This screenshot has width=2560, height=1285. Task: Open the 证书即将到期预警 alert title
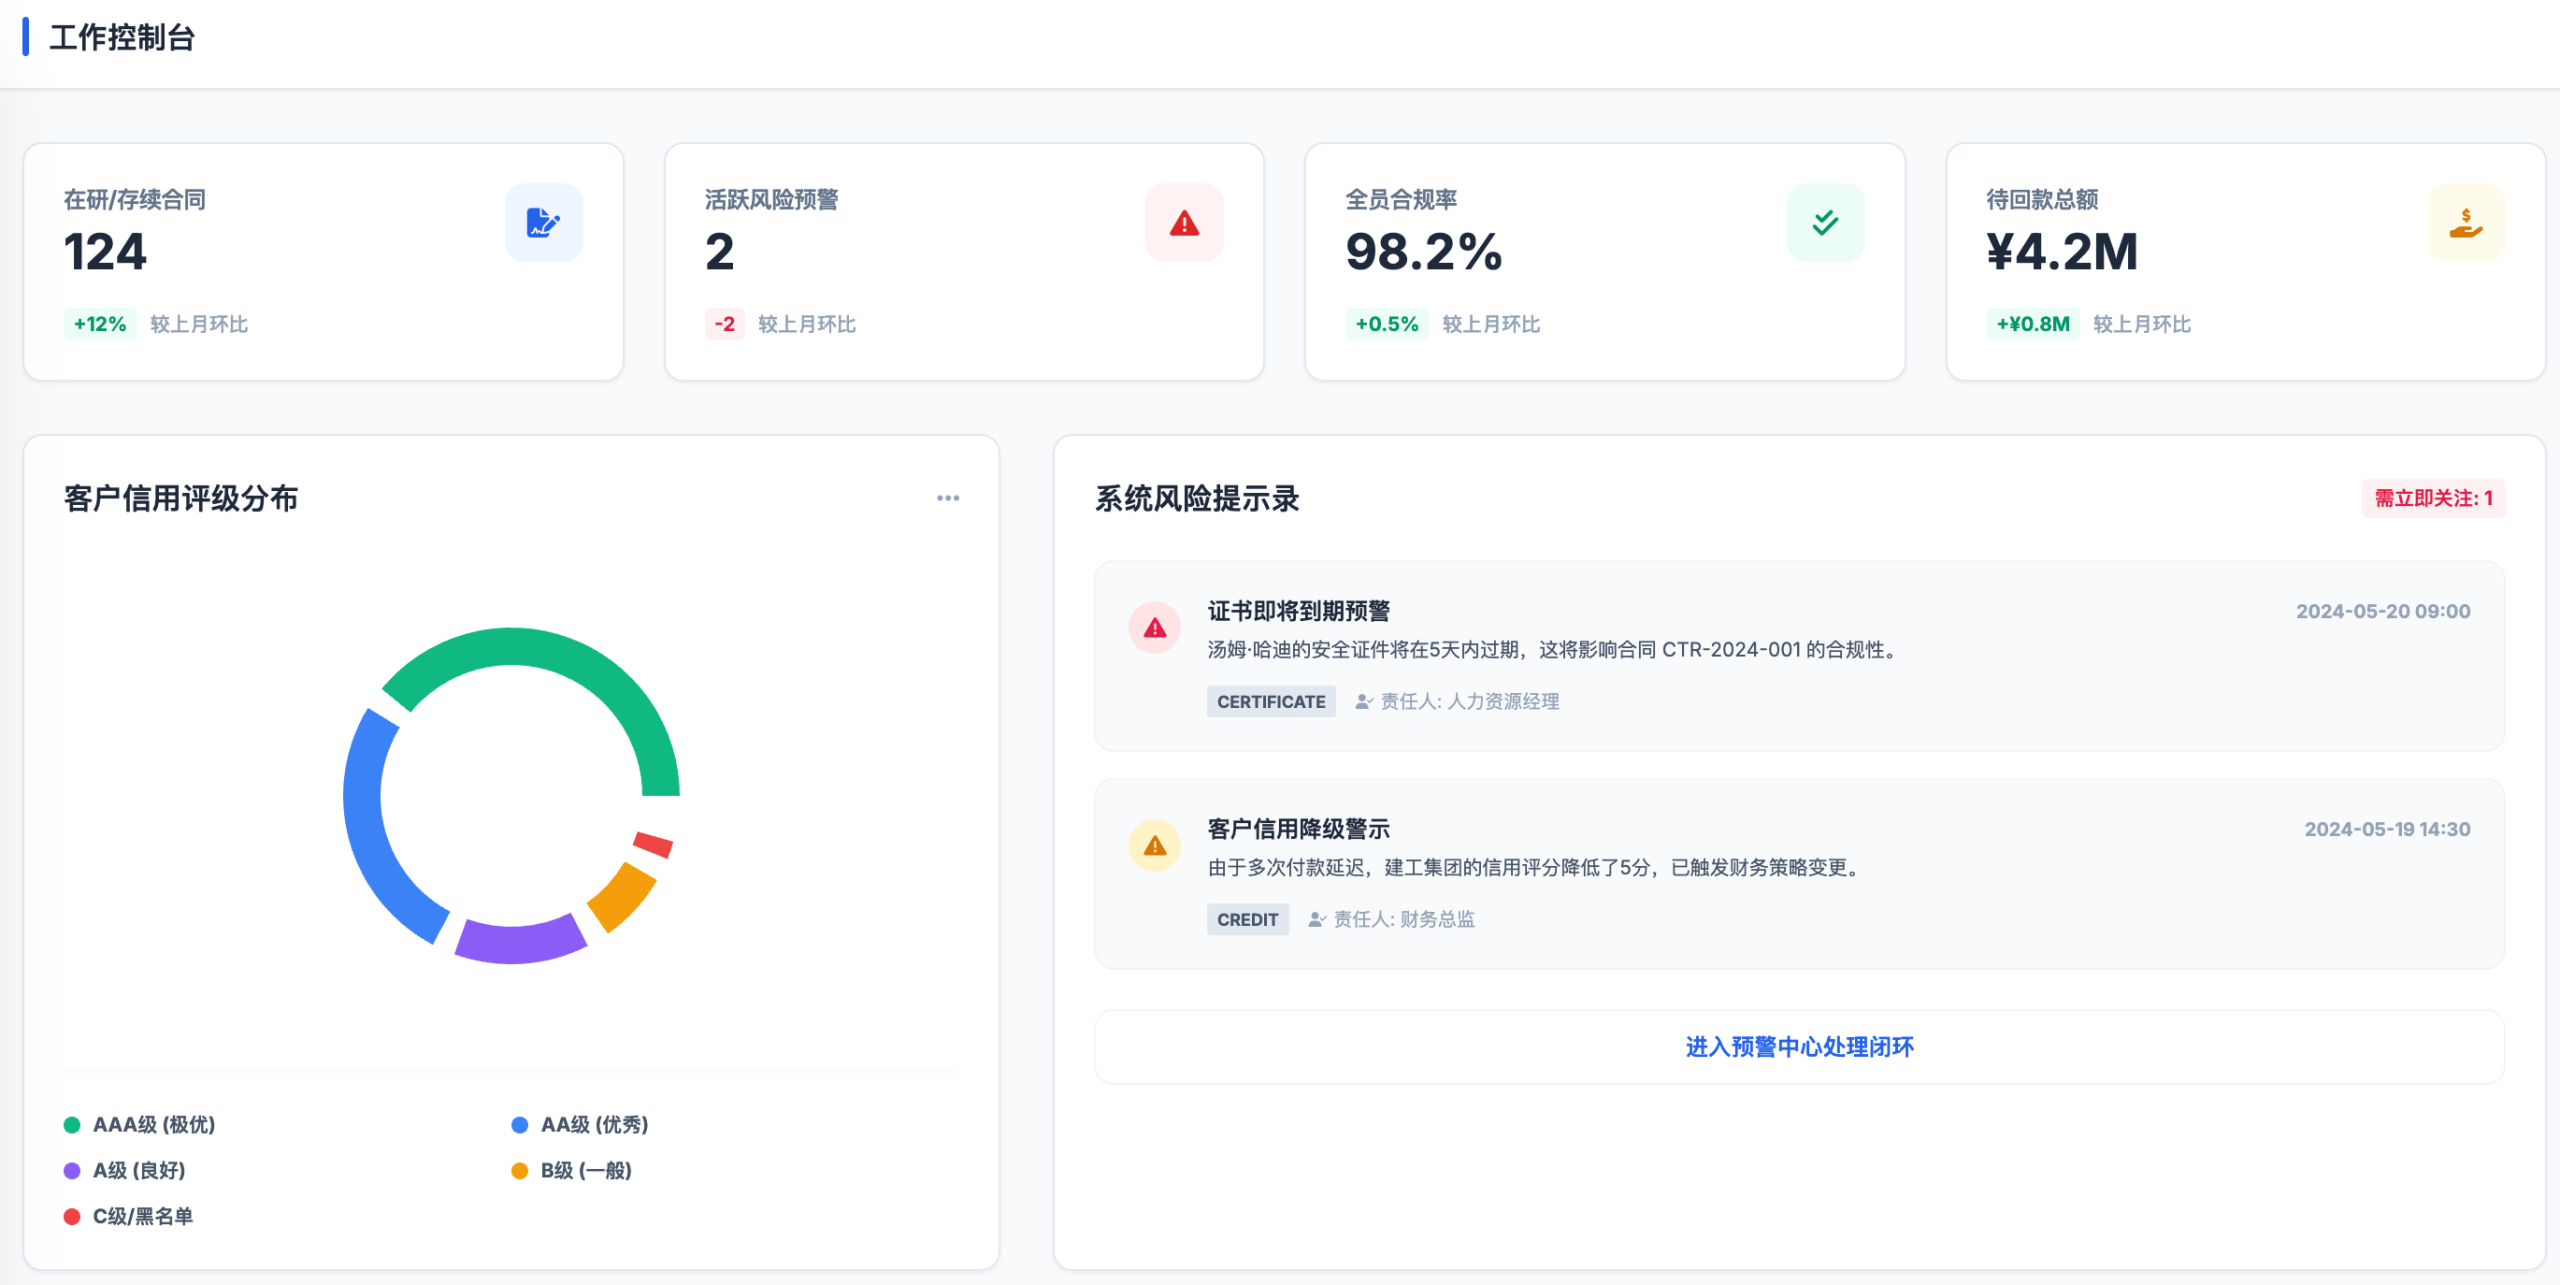[1298, 611]
